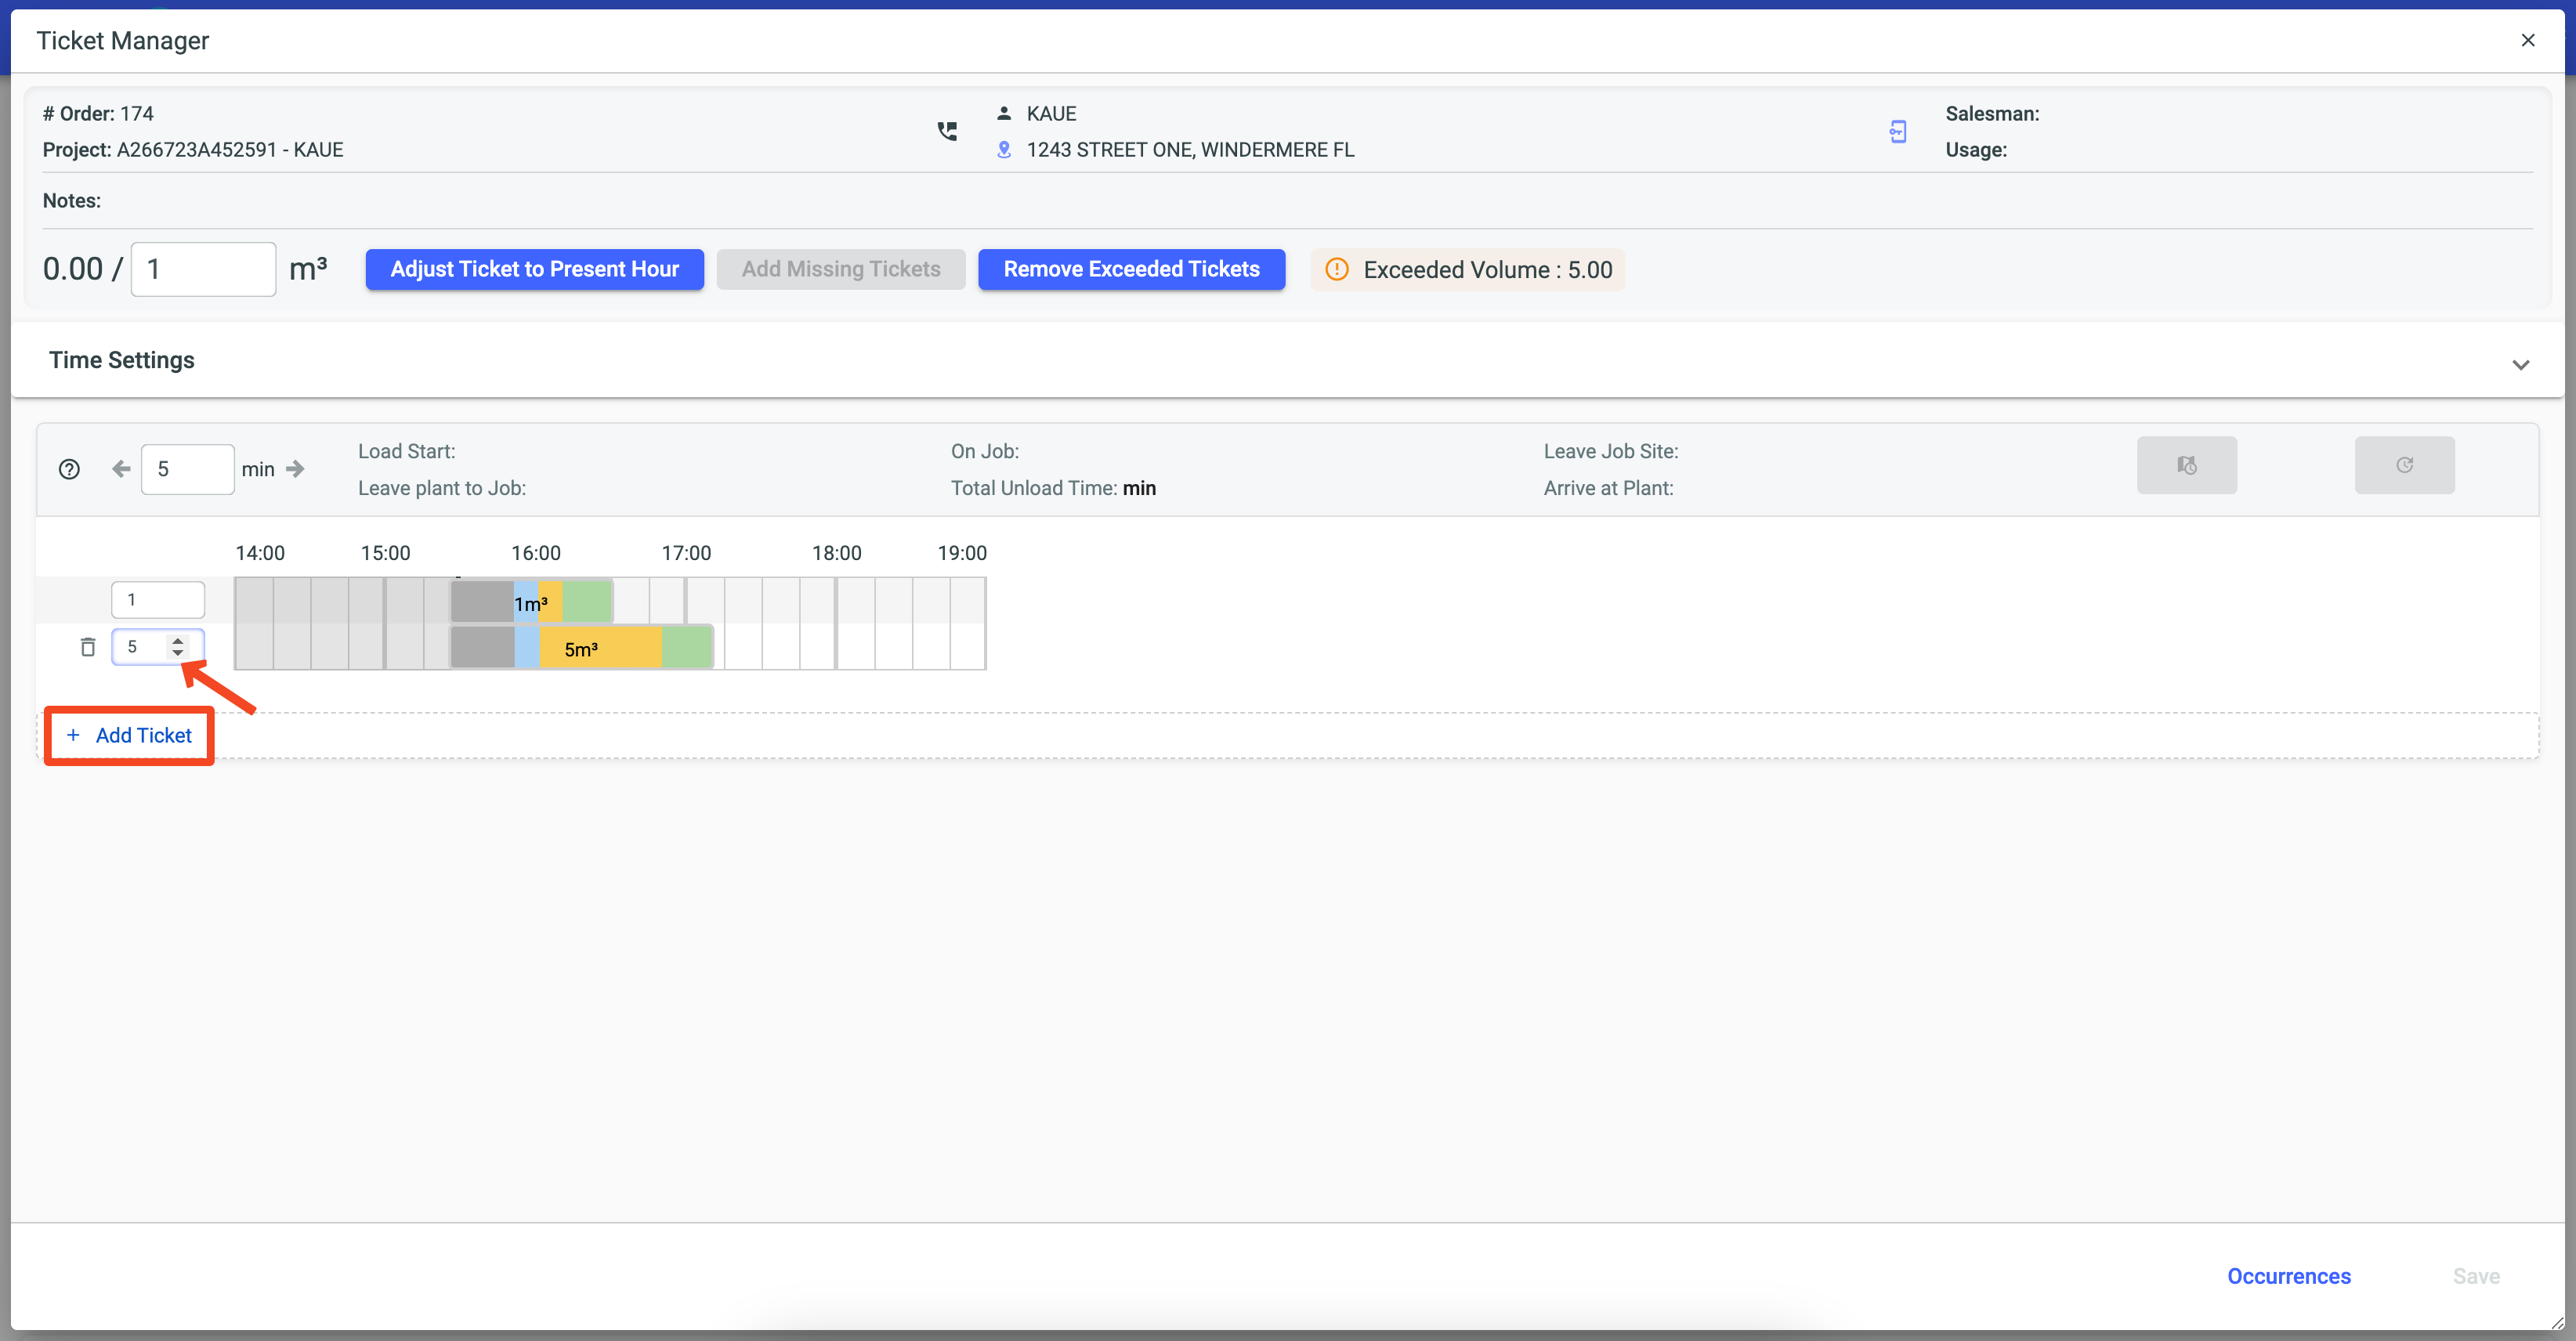Viewport: 2576px width, 1341px height.
Task: Expand the Time Settings chevron
Action: pyautogui.click(x=2520, y=364)
